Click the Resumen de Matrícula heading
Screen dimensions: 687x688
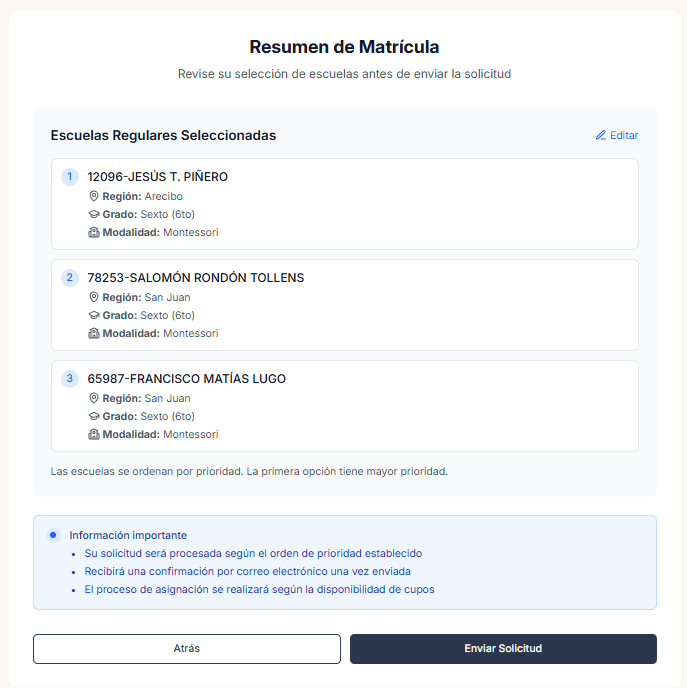tap(344, 47)
